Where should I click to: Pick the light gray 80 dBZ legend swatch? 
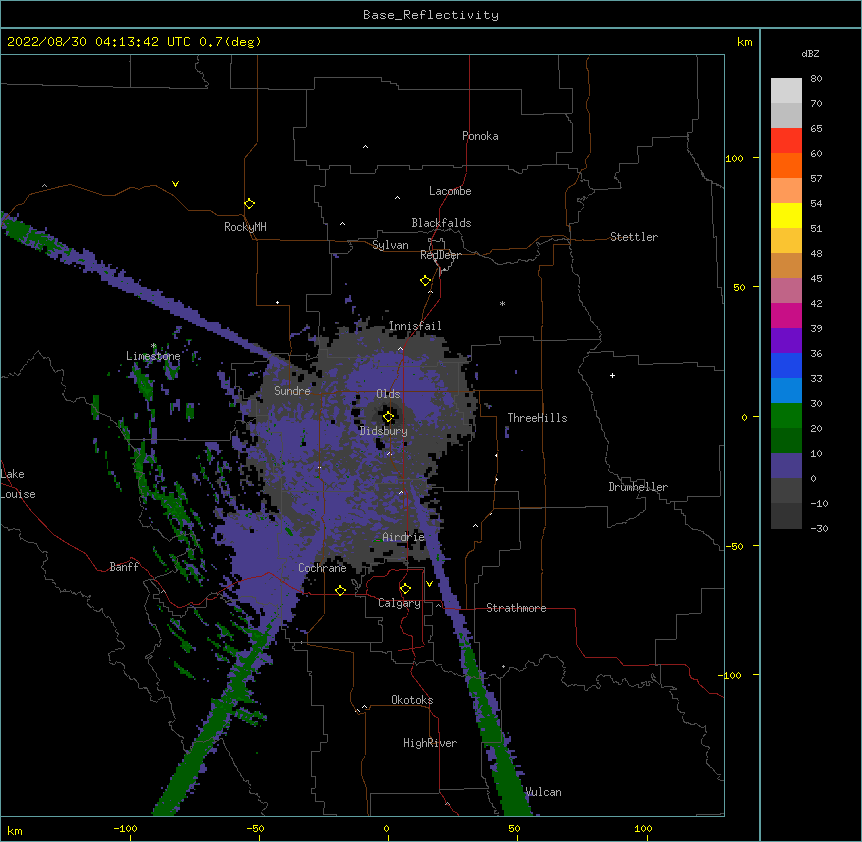click(x=786, y=91)
